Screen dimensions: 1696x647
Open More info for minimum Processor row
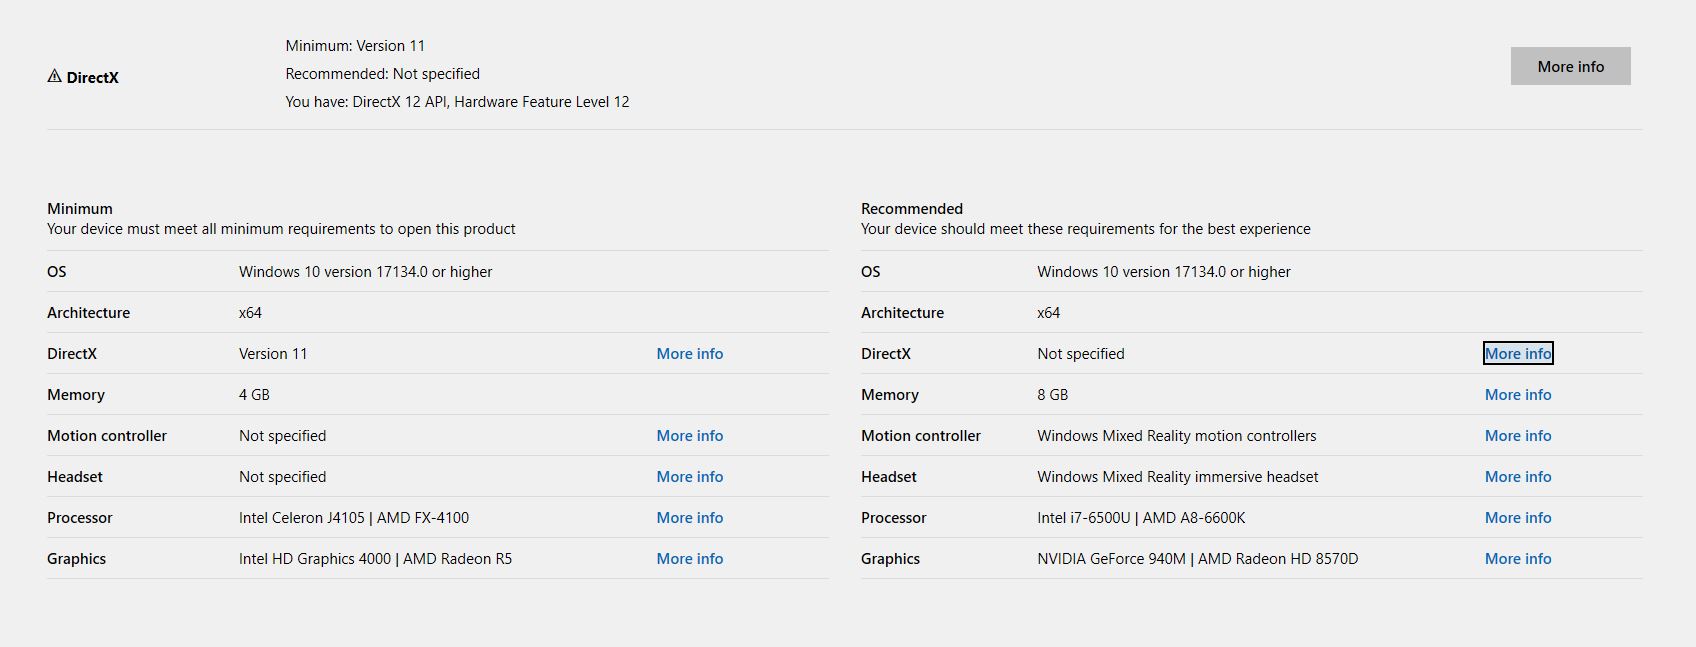click(x=689, y=518)
